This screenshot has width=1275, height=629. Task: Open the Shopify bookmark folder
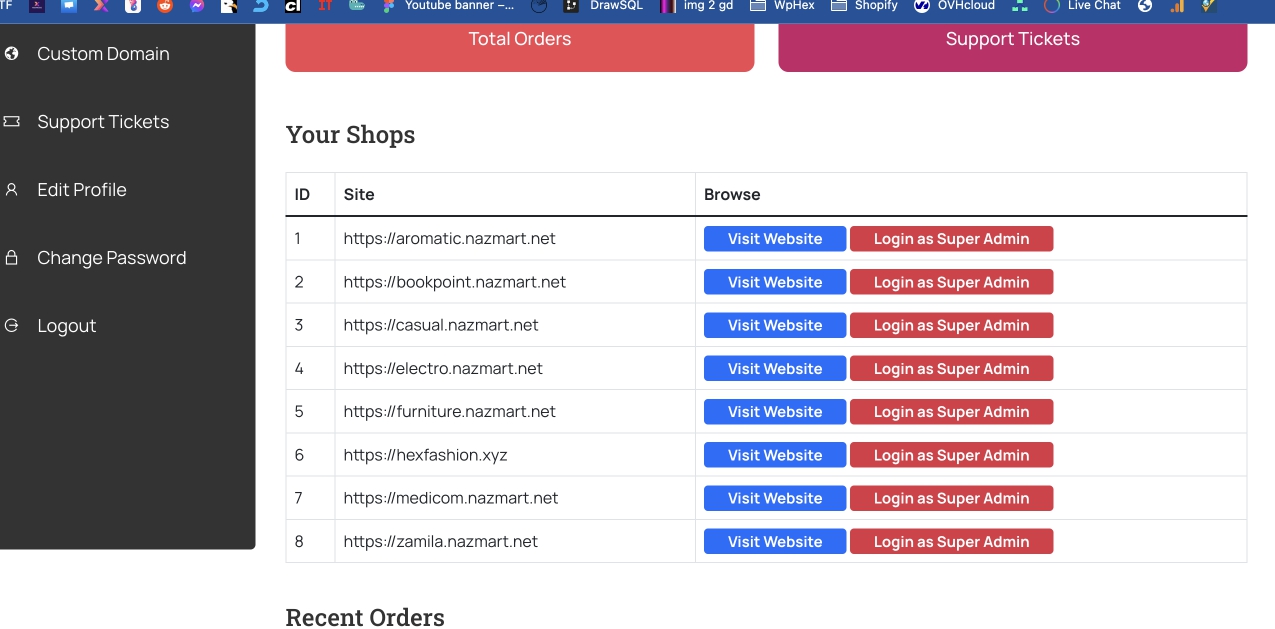(865, 6)
